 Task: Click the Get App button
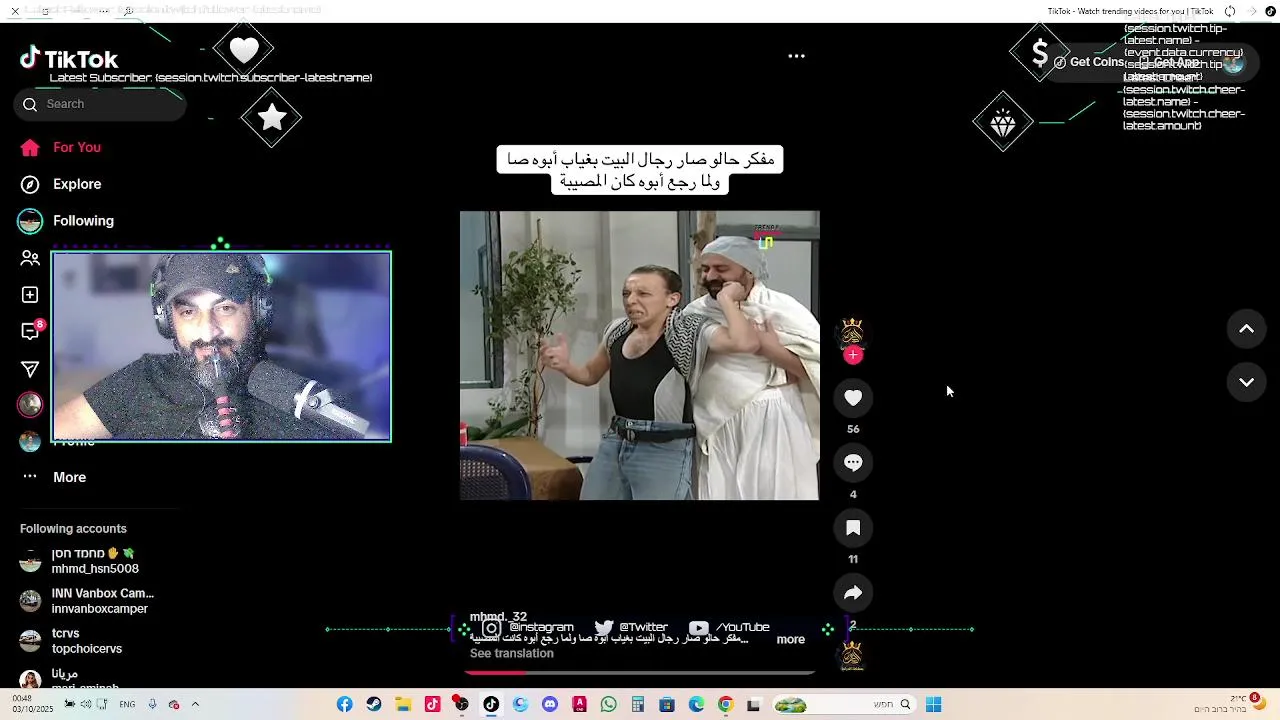point(1170,62)
